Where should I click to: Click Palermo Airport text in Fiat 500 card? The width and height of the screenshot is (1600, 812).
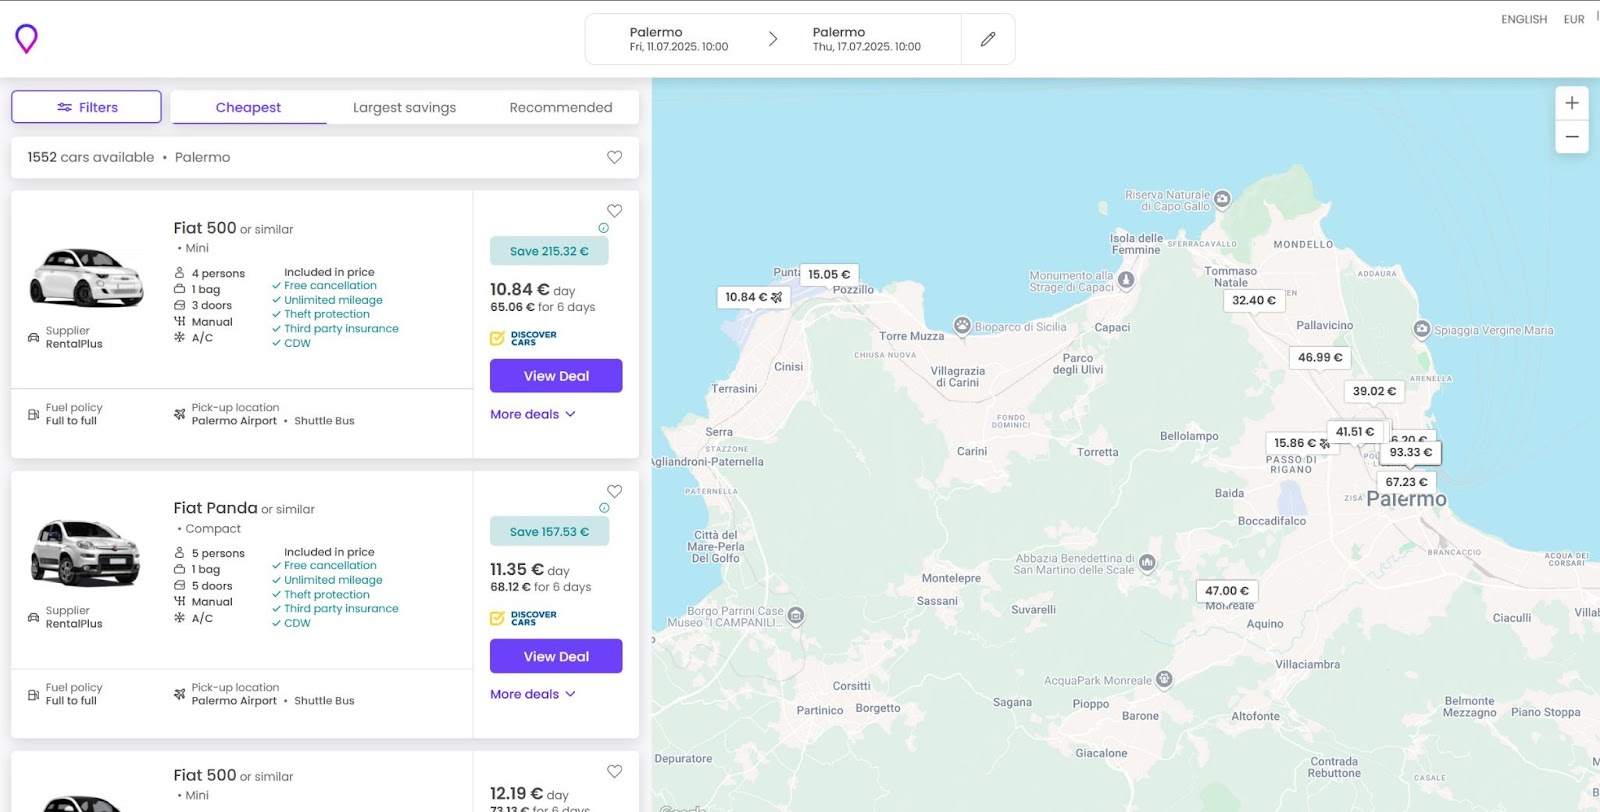pyautogui.click(x=234, y=421)
